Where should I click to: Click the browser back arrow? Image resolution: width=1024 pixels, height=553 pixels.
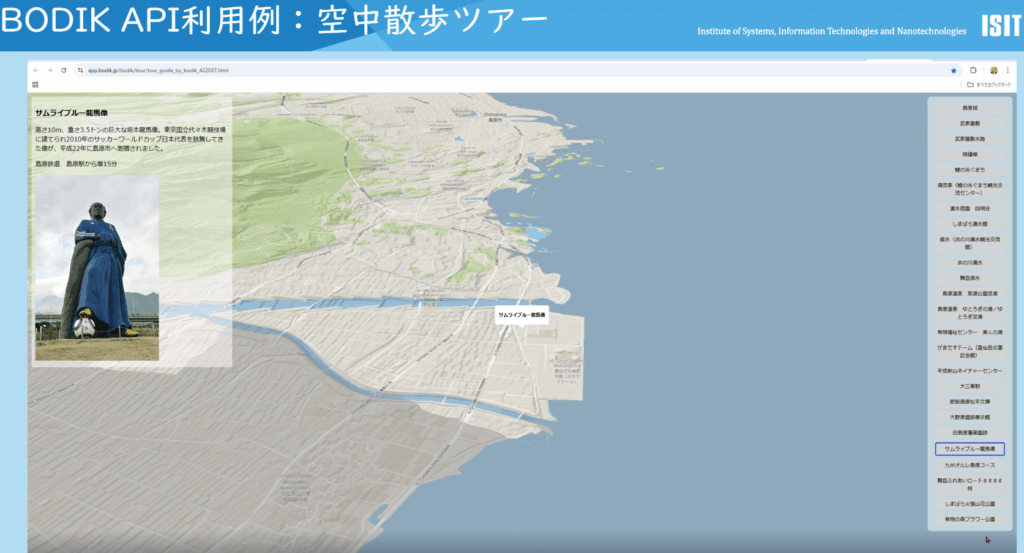coord(36,71)
